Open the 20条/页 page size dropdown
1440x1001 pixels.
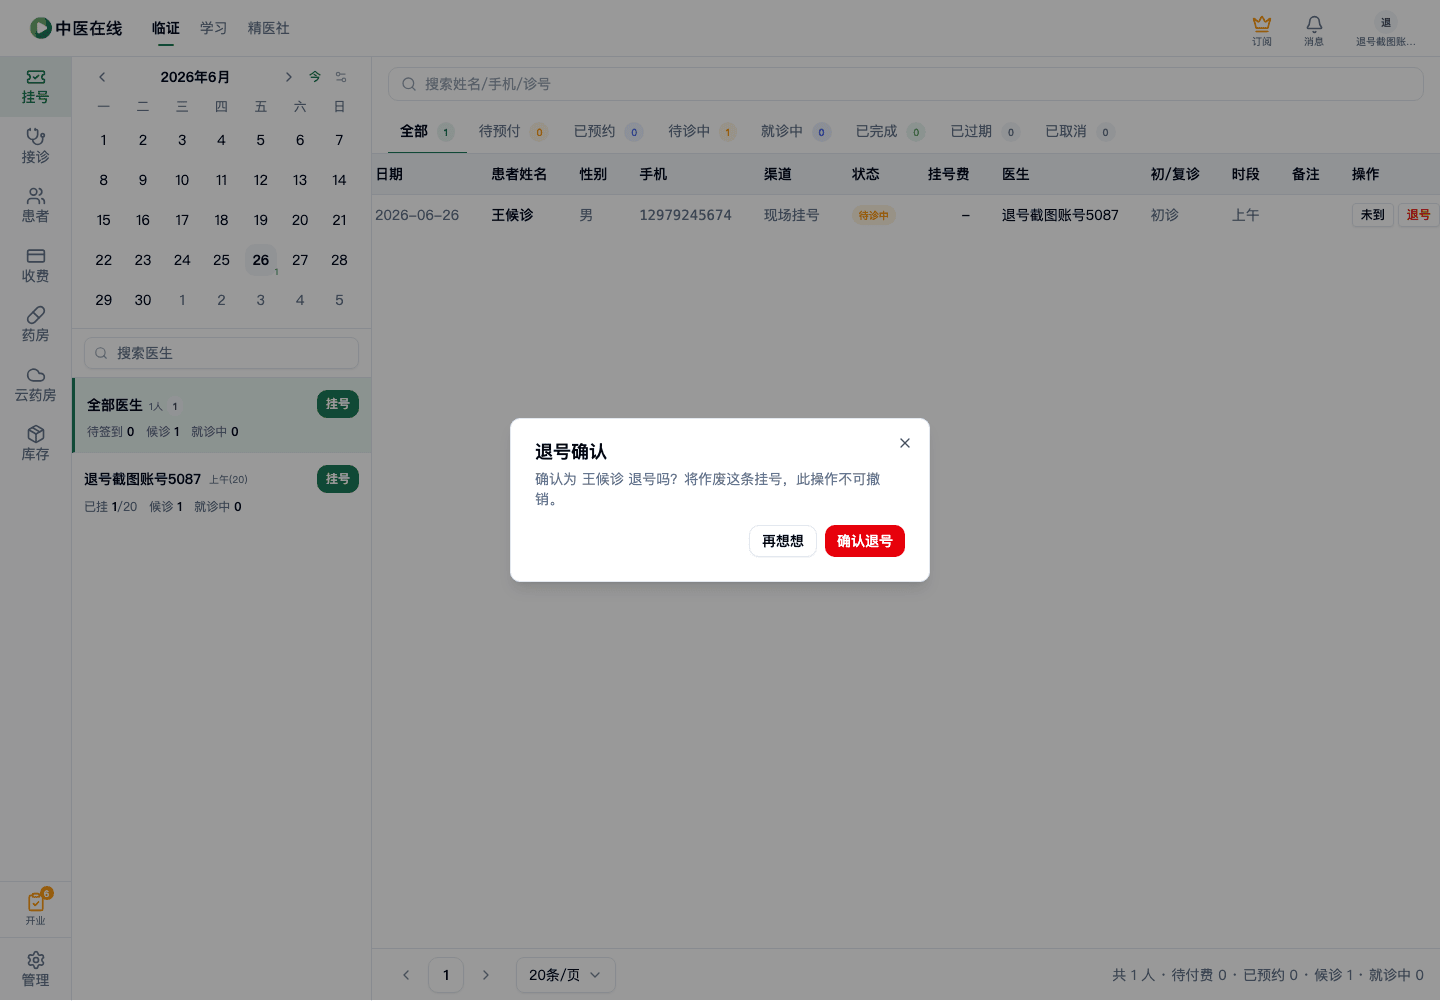(x=565, y=975)
